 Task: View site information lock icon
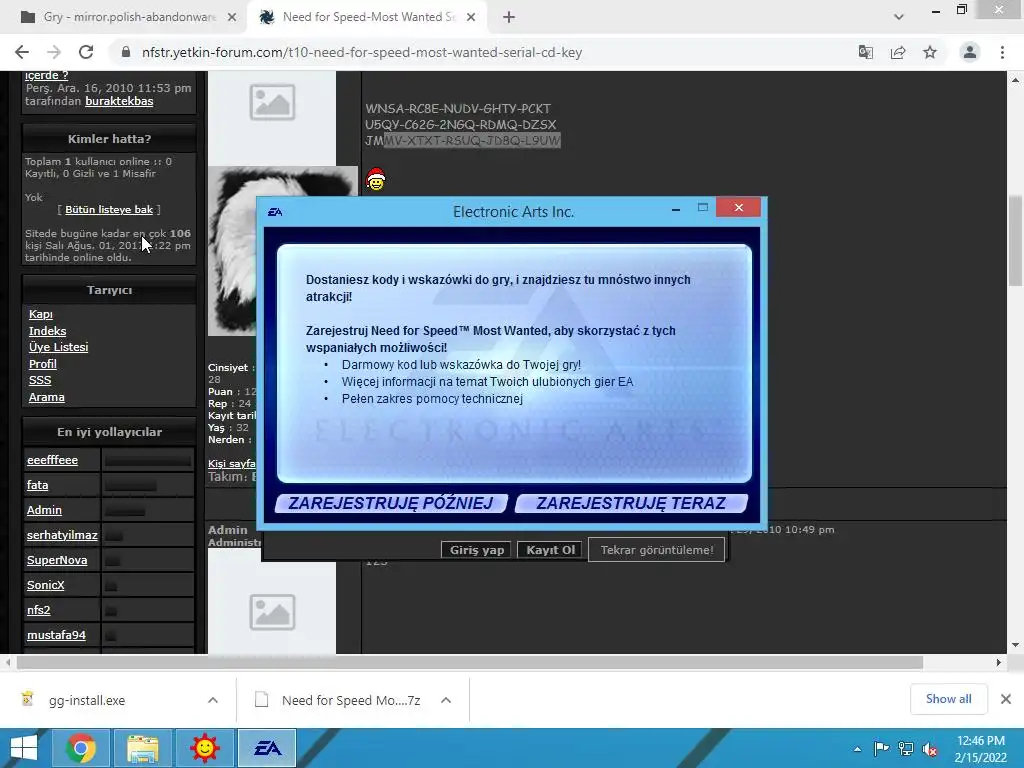126,52
